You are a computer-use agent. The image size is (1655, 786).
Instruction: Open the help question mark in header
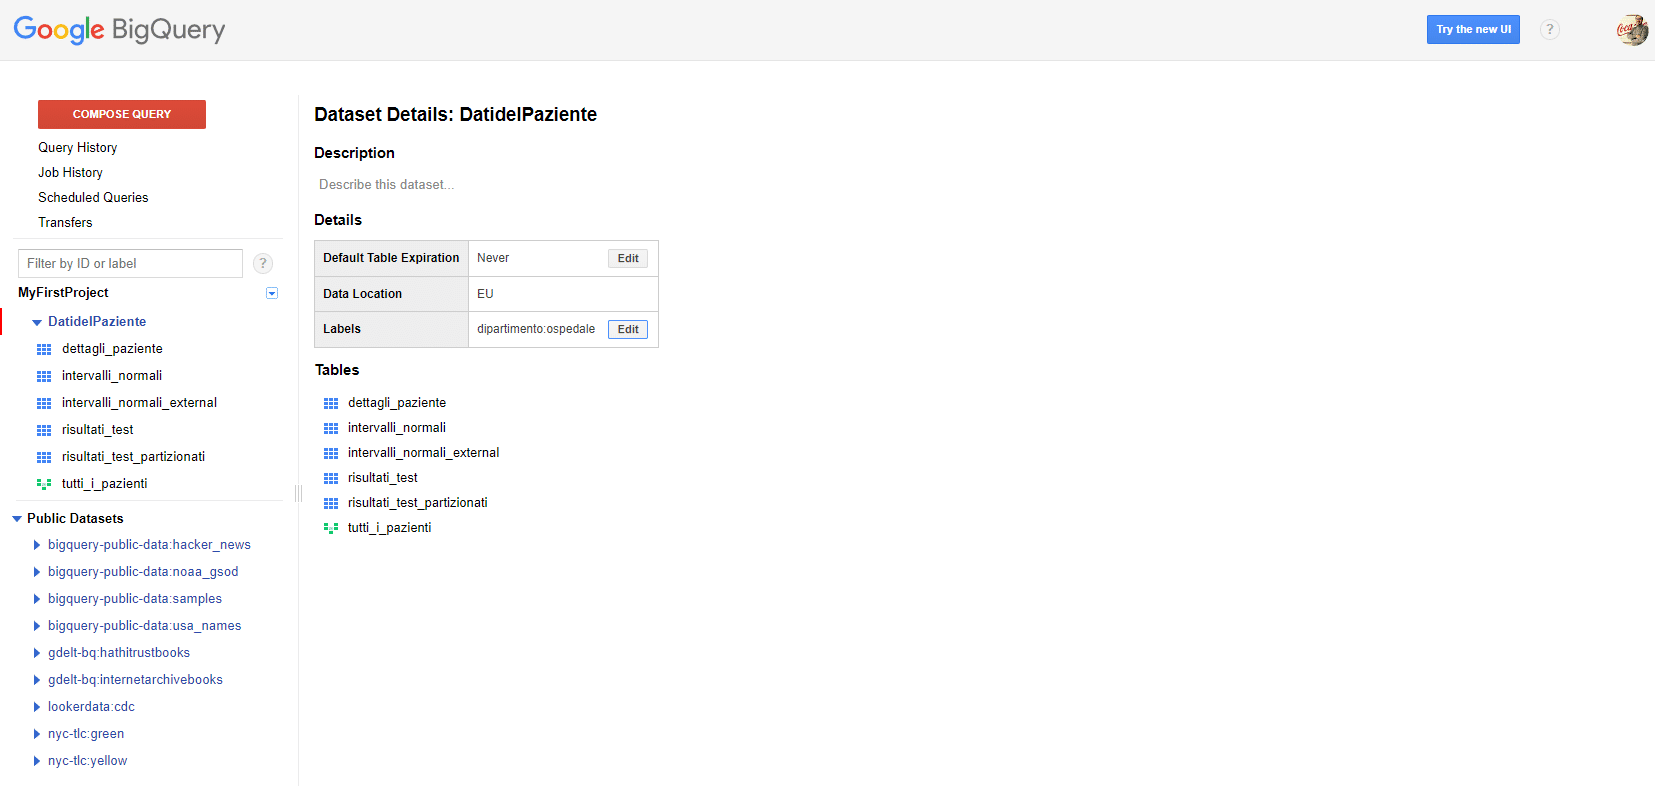tap(1549, 30)
